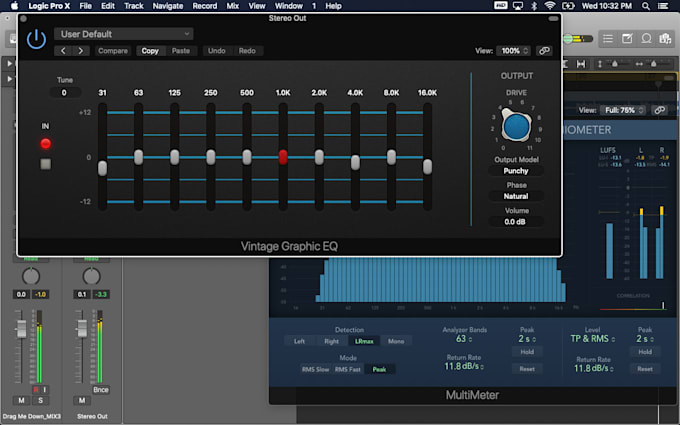Open the Output Model Punchy dropdown
680x425 pixels.
[516, 171]
